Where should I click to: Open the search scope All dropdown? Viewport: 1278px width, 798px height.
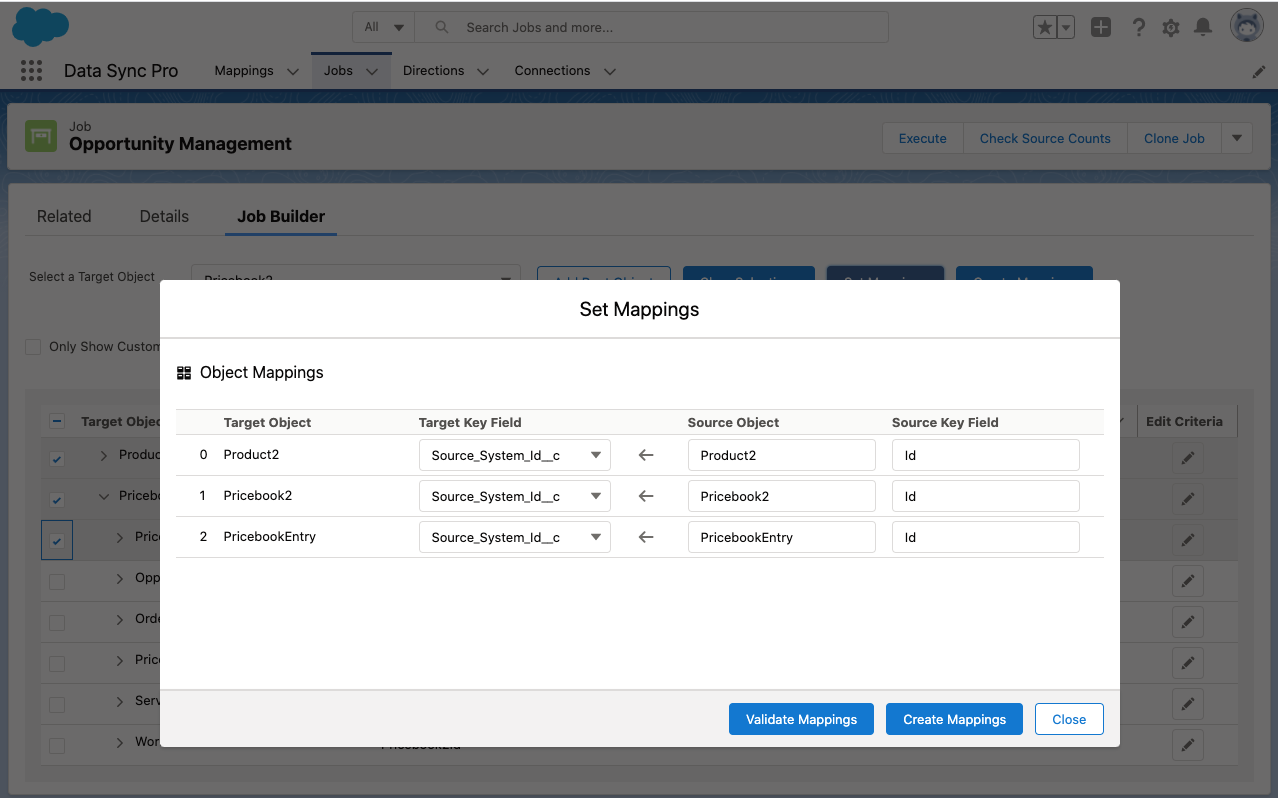[384, 27]
